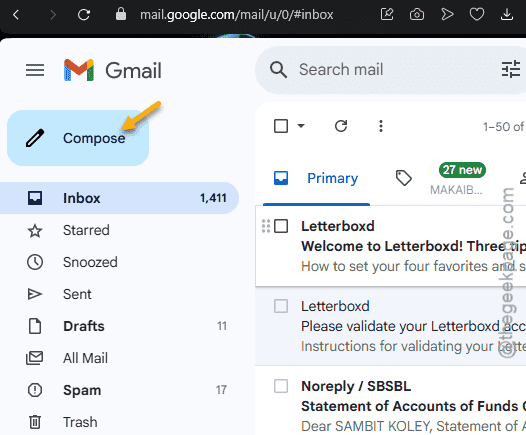Click the Search mail field

pos(391,70)
